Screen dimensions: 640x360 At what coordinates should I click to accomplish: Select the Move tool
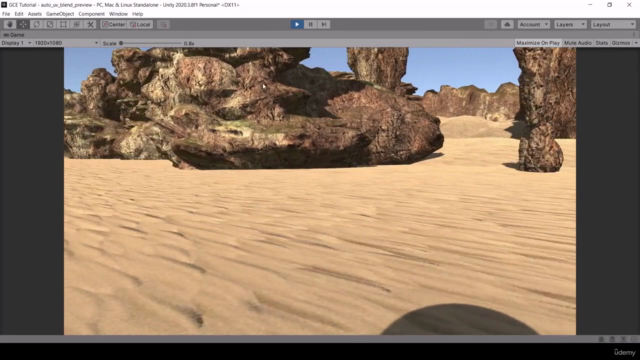tap(23, 24)
